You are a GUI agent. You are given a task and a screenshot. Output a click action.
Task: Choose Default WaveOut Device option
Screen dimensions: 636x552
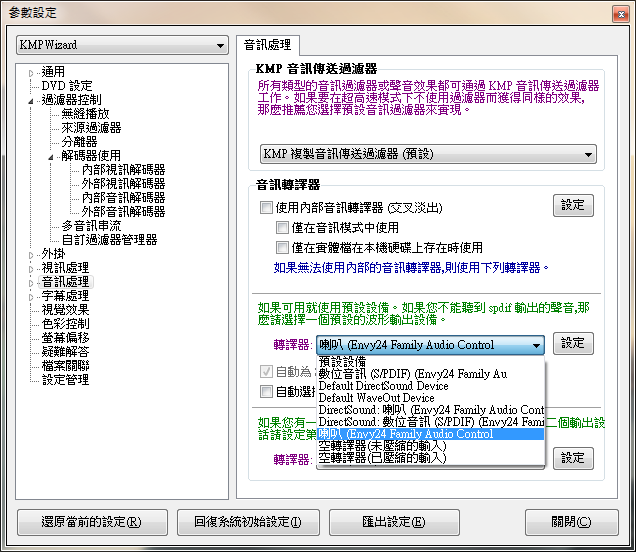pos(430,398)
